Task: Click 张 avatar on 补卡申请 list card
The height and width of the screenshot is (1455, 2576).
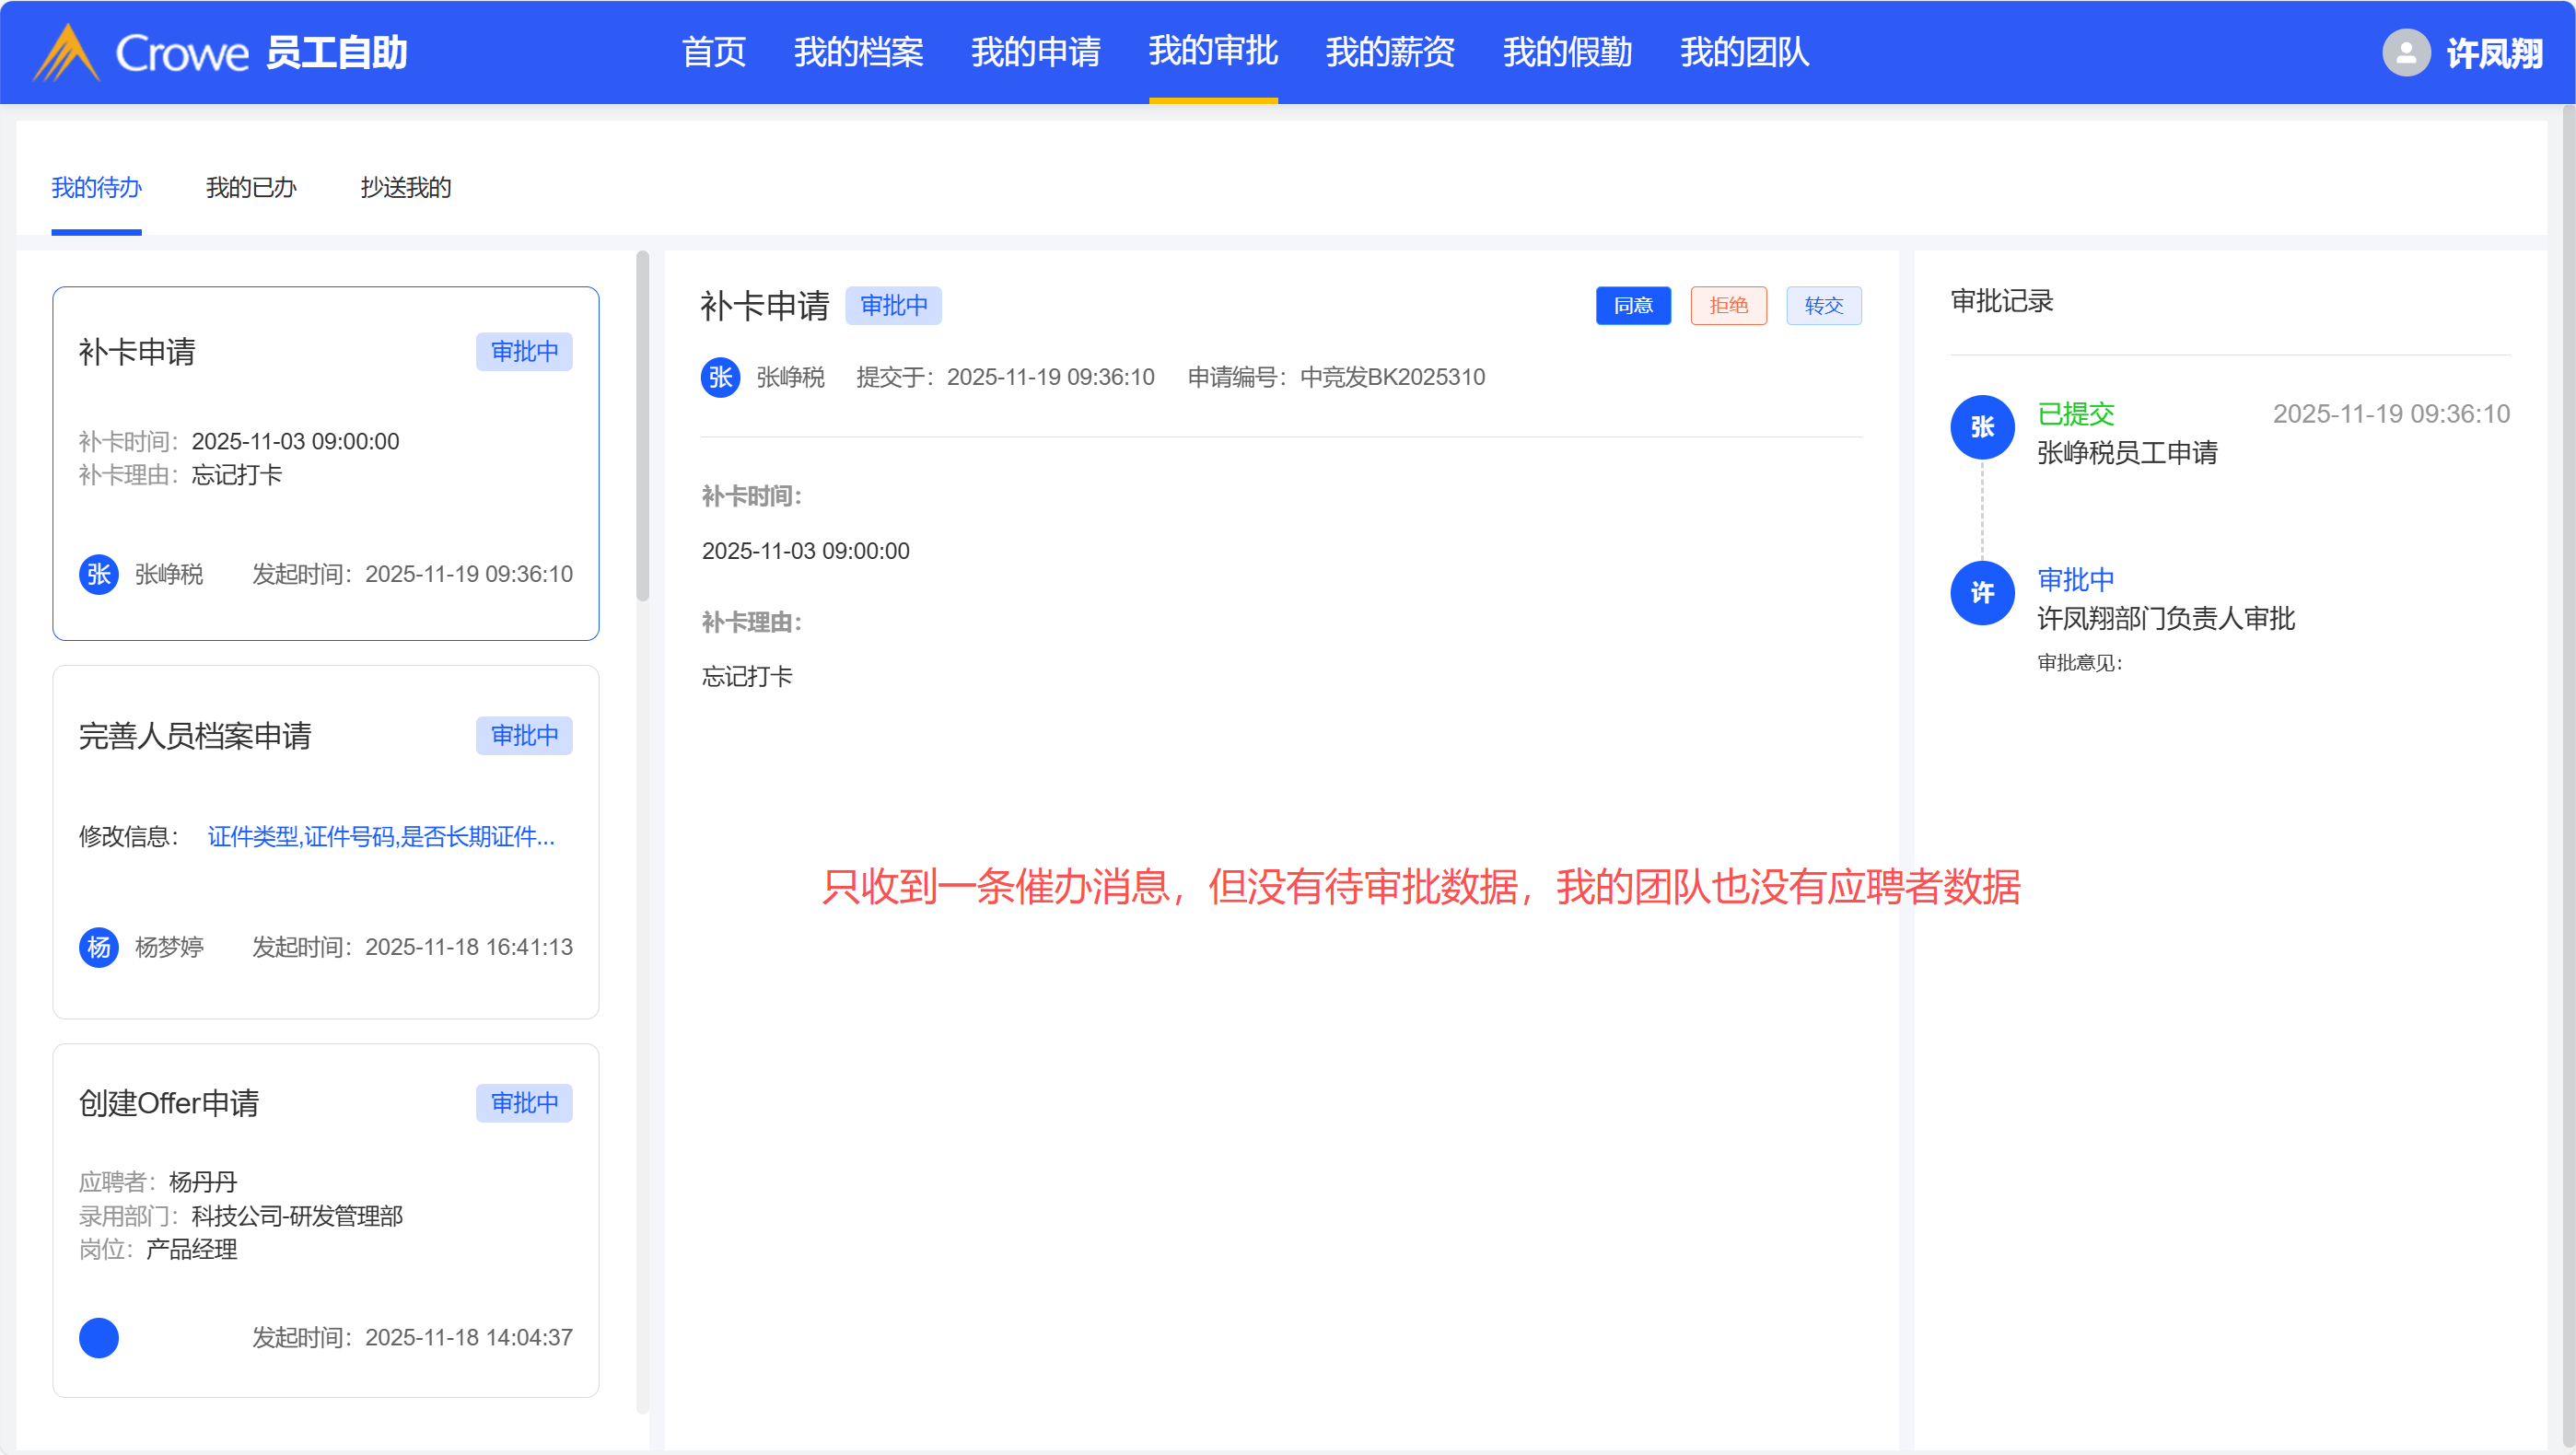Action: 98,574
